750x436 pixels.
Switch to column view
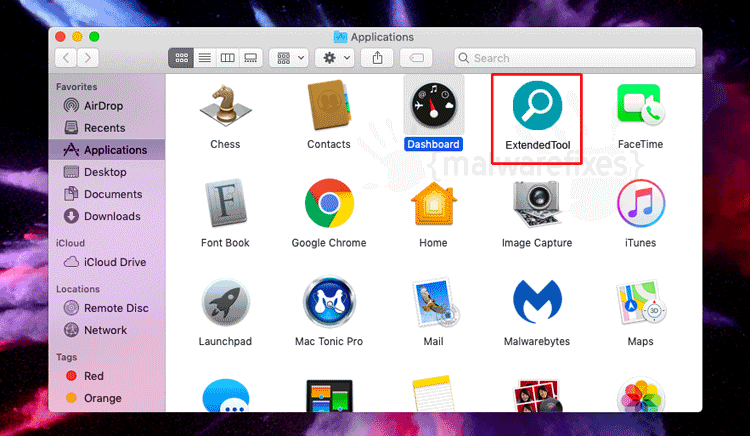(227, 58)
